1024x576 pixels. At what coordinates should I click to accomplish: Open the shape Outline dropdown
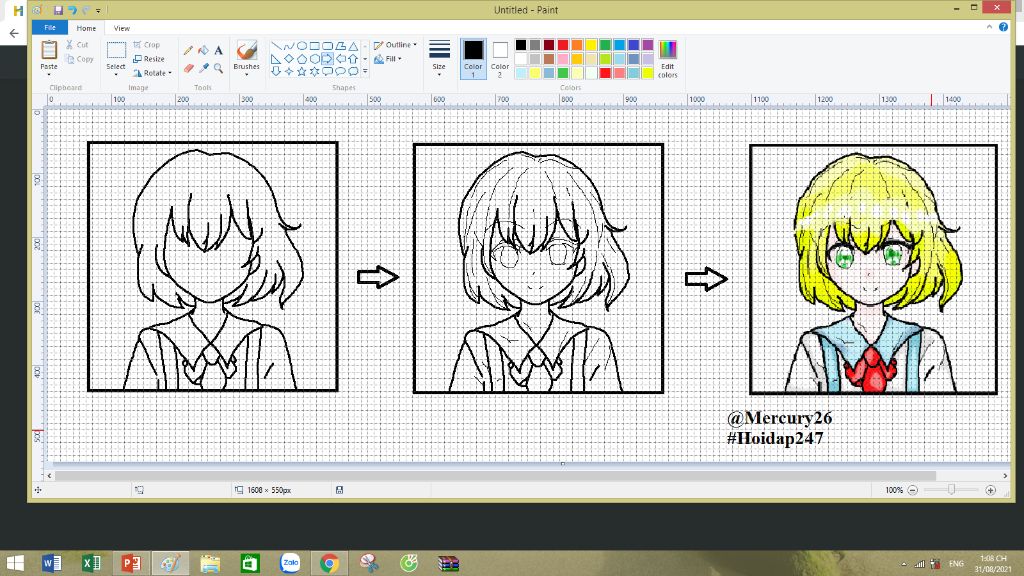[x=395, y=45]
